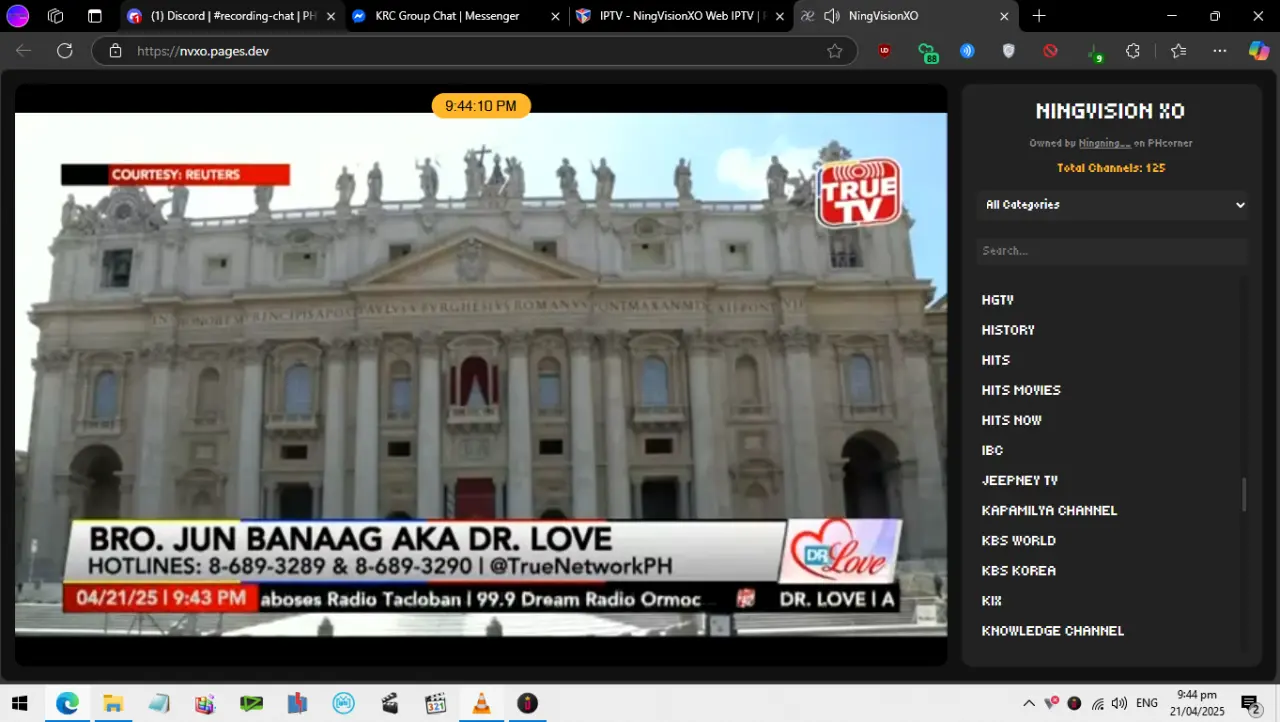Open the shield extension icon
This screenshot has height=722, width=1280.
(1009, 51)
